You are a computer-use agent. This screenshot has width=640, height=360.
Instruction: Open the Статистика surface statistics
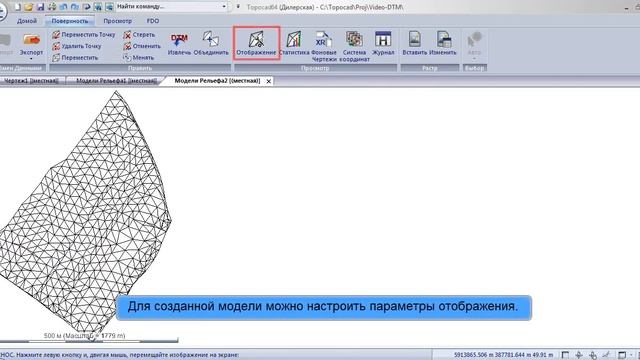[x=293, y=43]
